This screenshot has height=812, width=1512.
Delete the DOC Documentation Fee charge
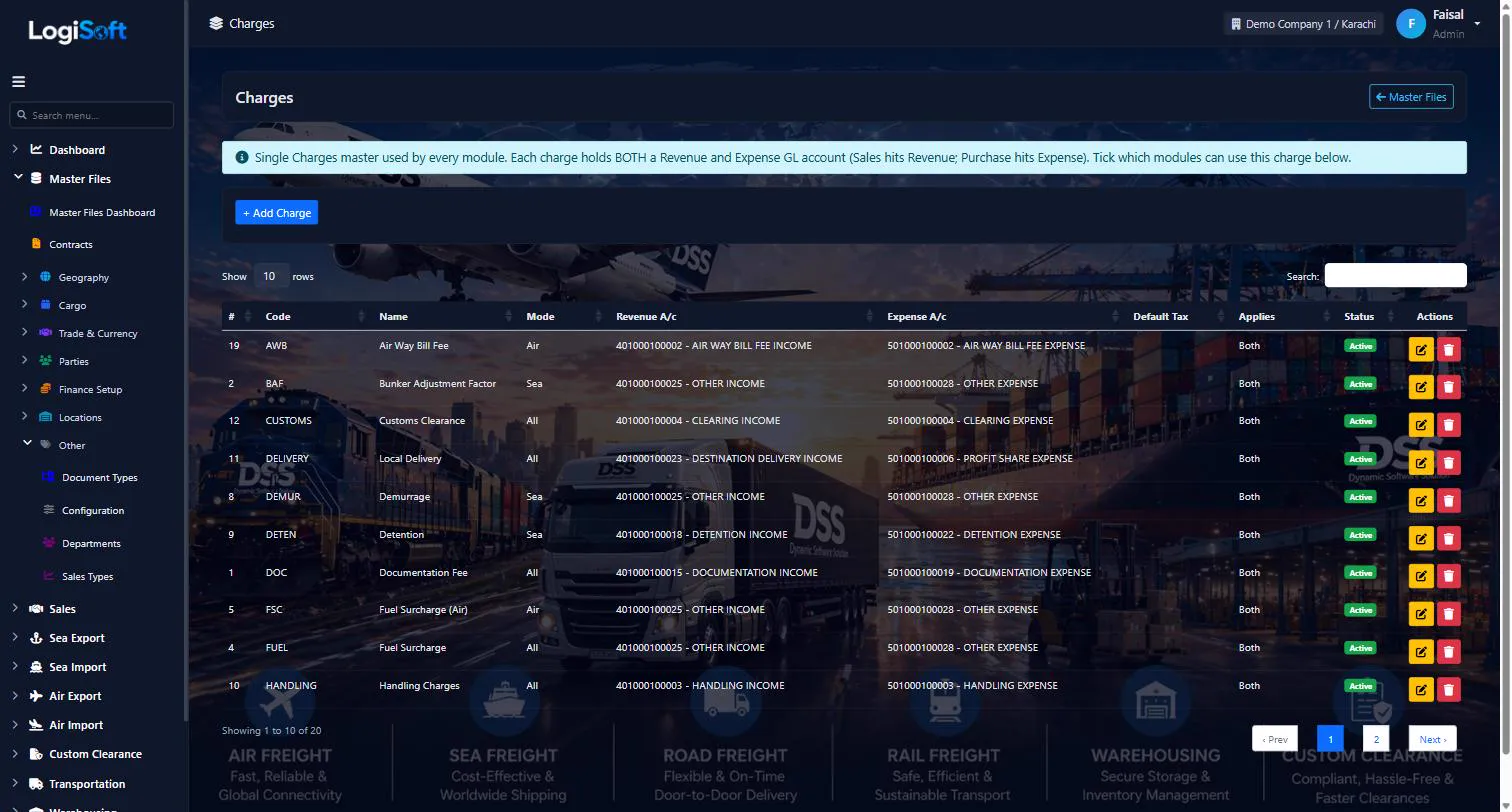[1448, 576]
